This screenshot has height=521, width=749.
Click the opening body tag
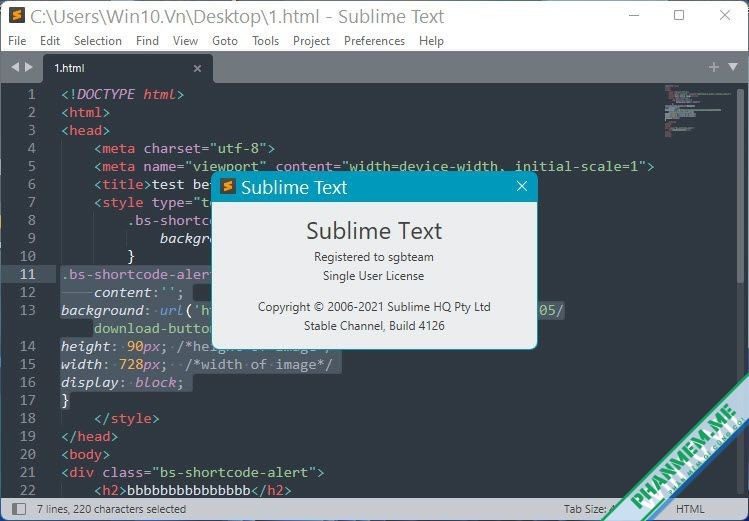point(86,455)
